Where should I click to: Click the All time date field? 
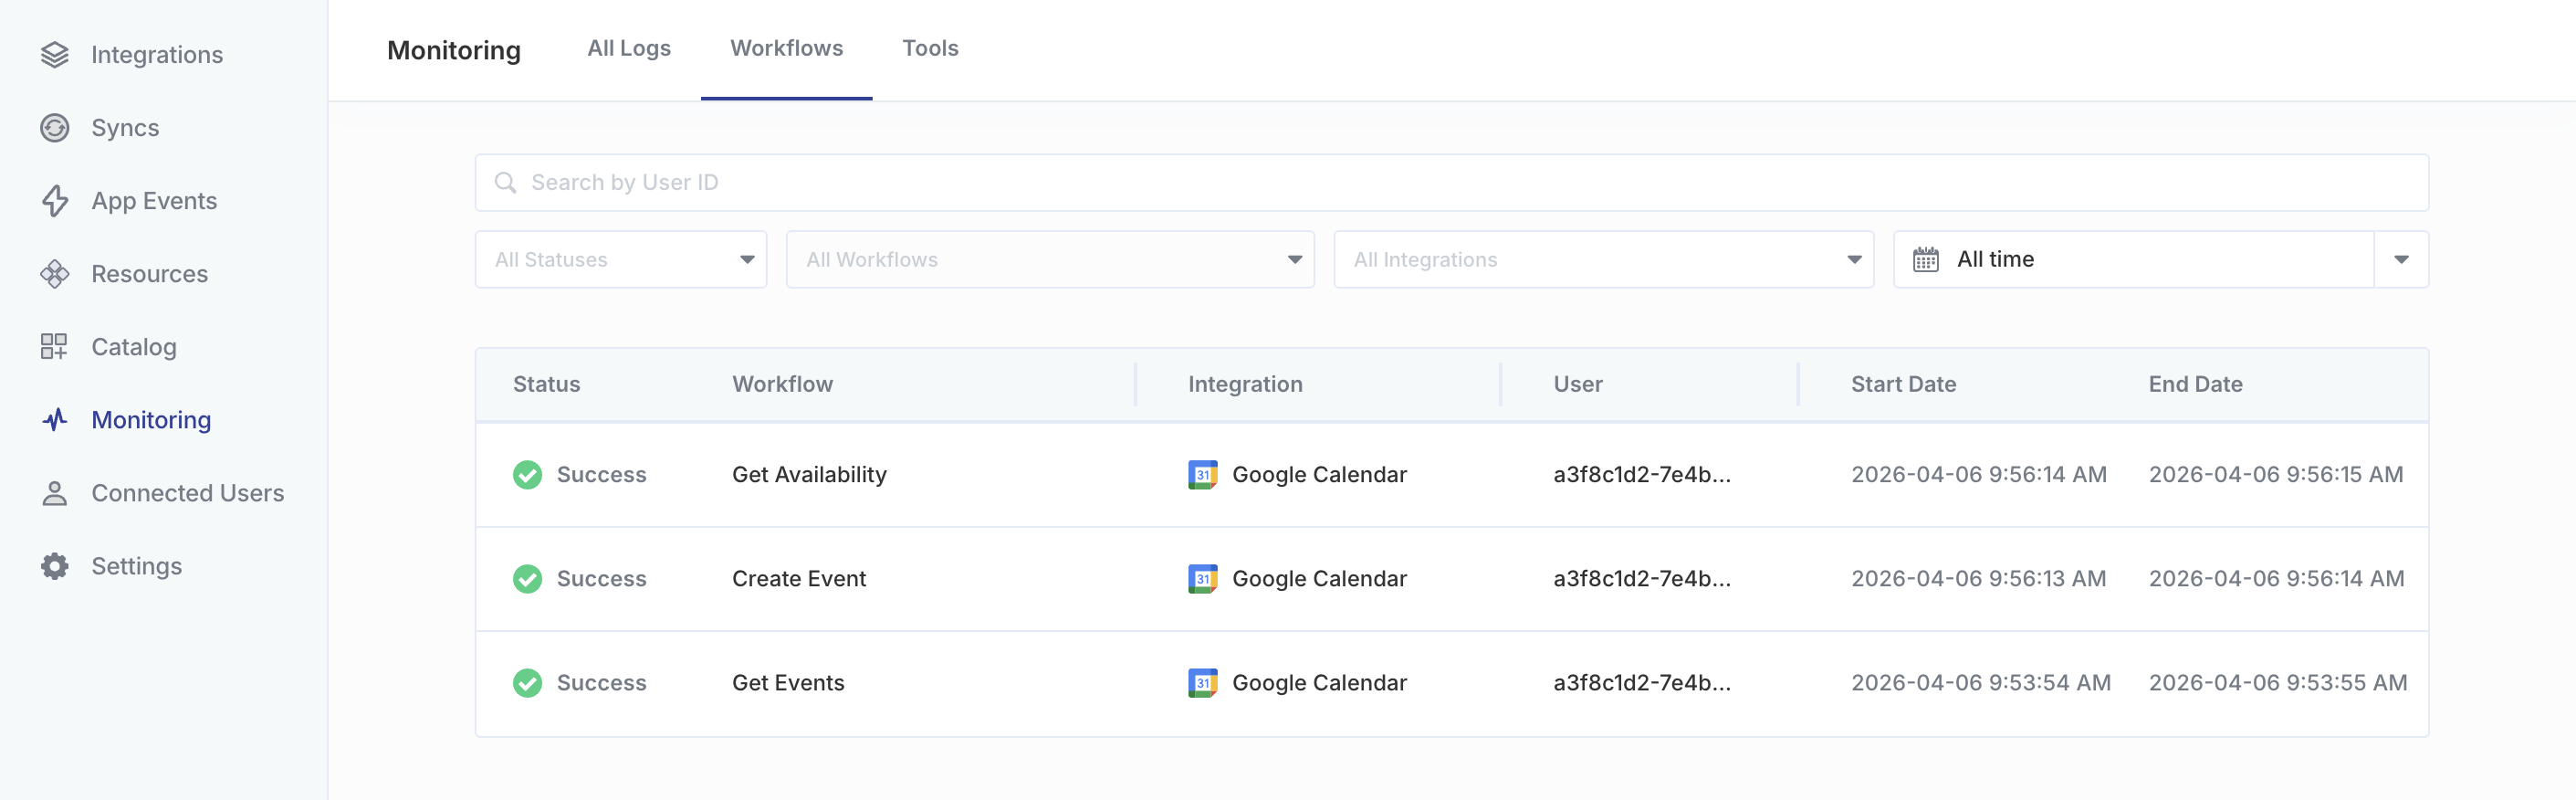2134,260
